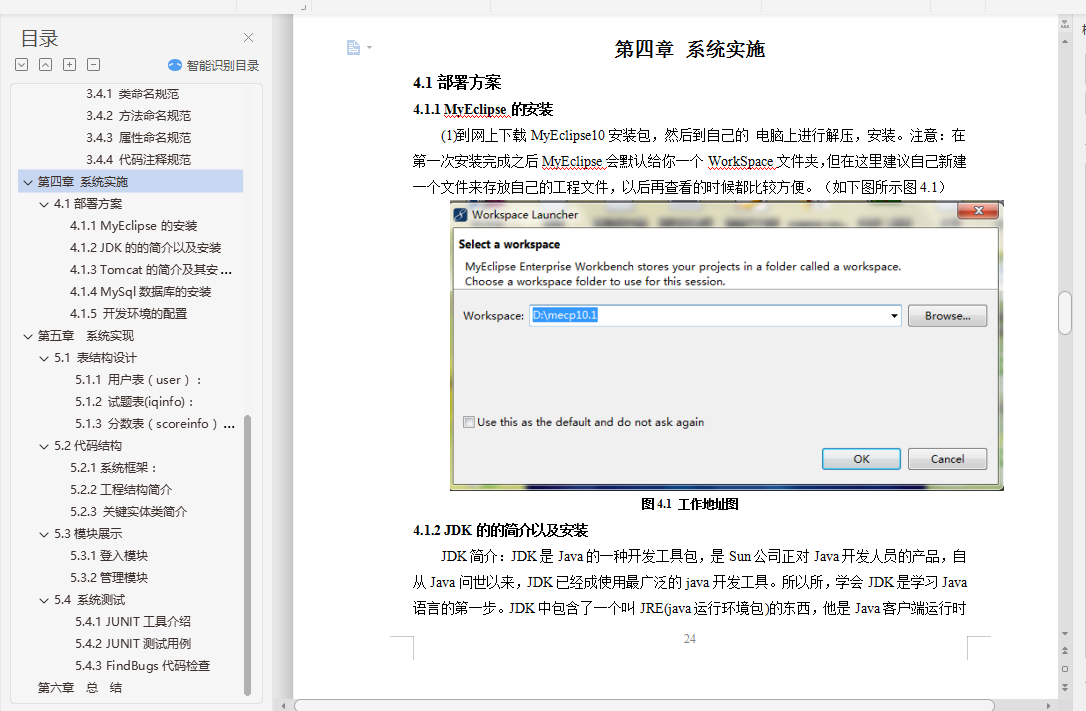Viewport: 1086px width, 711px height.
Task: Jump to 4.1.2 JDK 的的简介以及安装 entry
Action: (x=145, y=248)
